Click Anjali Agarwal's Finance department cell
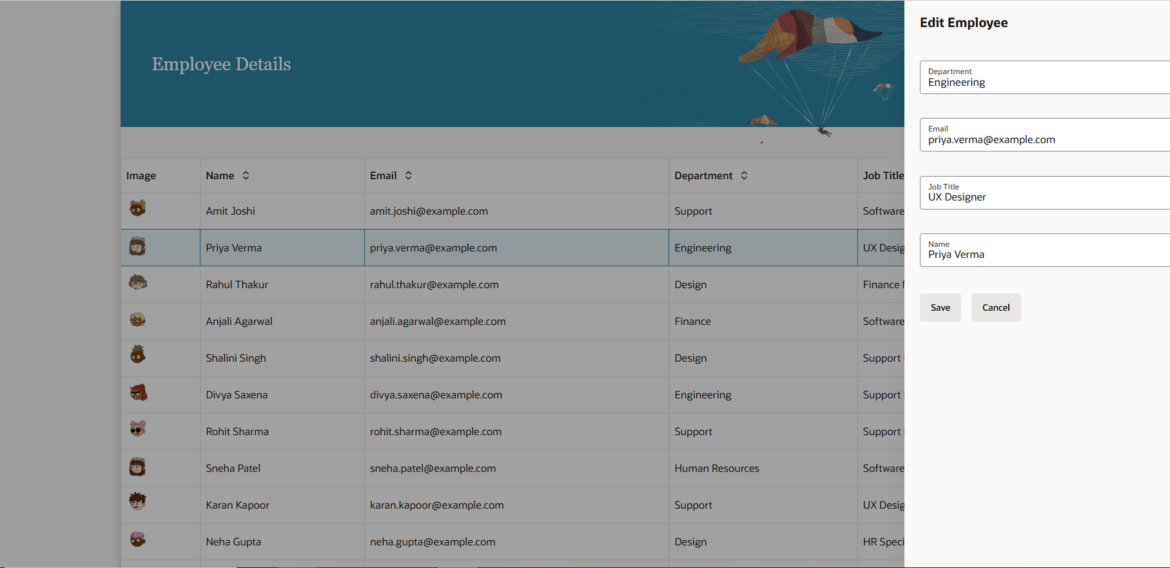The width and height of the screenshot is (1170, 568). pyautogui.click(x=763, y=322)
